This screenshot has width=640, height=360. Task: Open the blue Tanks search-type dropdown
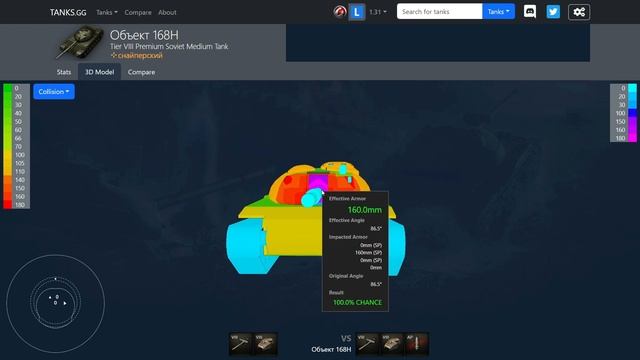498,11
